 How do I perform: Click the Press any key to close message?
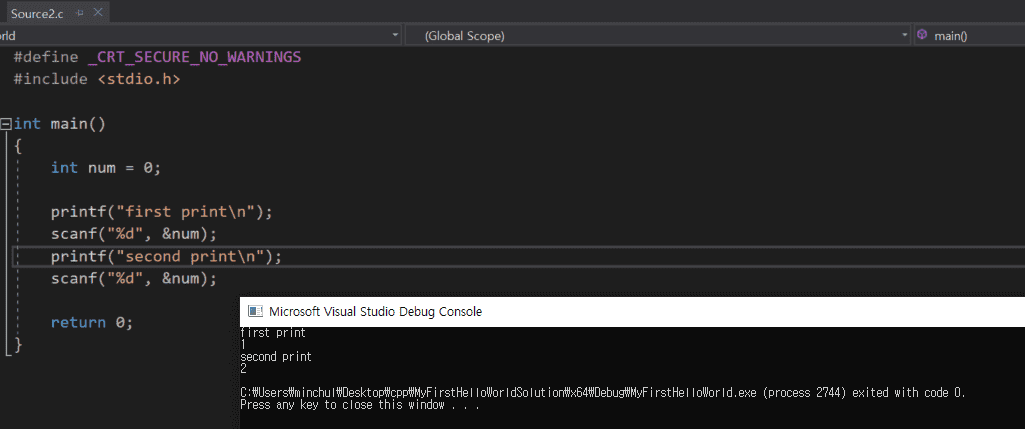pyautogui.click(x=360, y=405)
